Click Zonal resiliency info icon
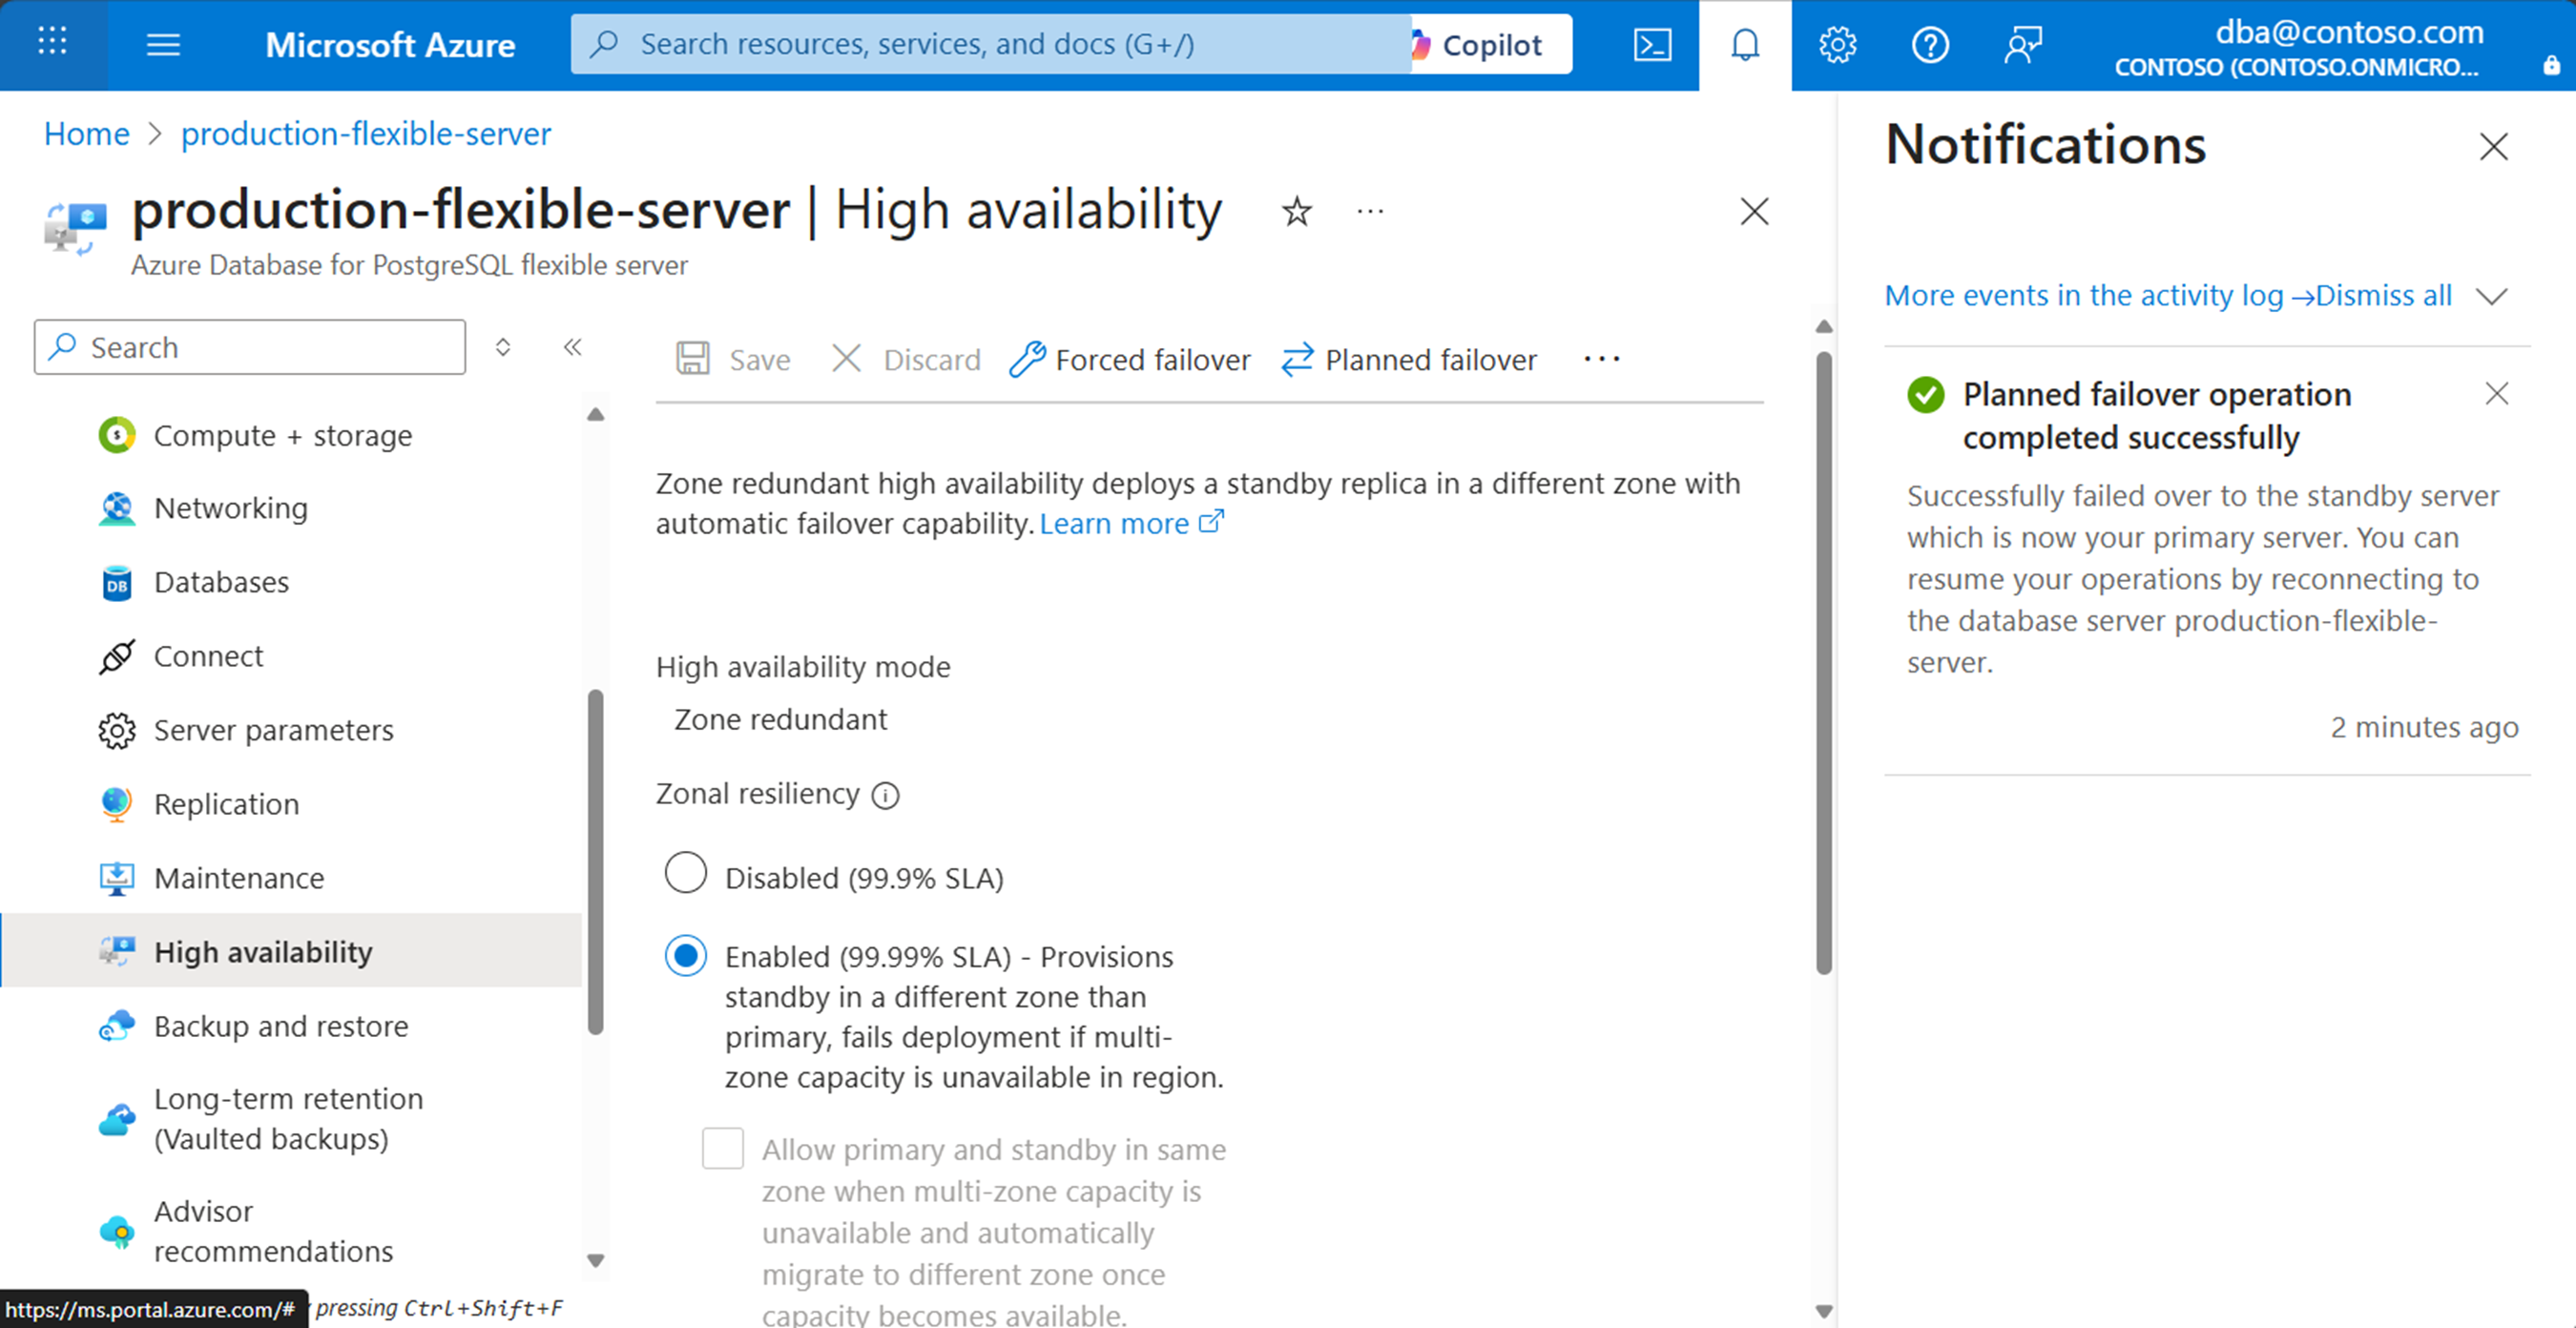The height and width of the screenshot is (1328, 2576). (x=885, y=795)
